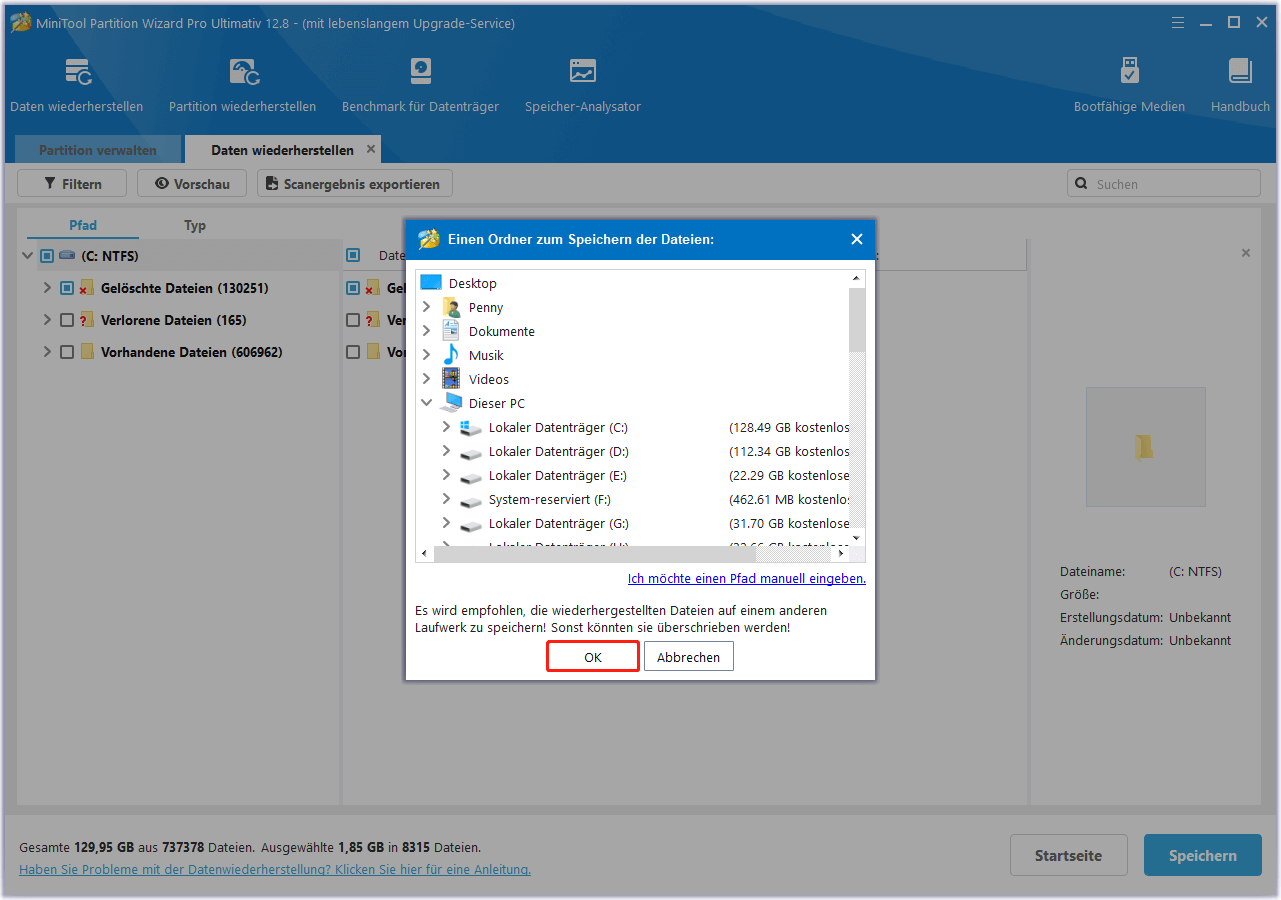Open the data recovery help guide link
This screenshot has height=900, width=1281.
275,869
